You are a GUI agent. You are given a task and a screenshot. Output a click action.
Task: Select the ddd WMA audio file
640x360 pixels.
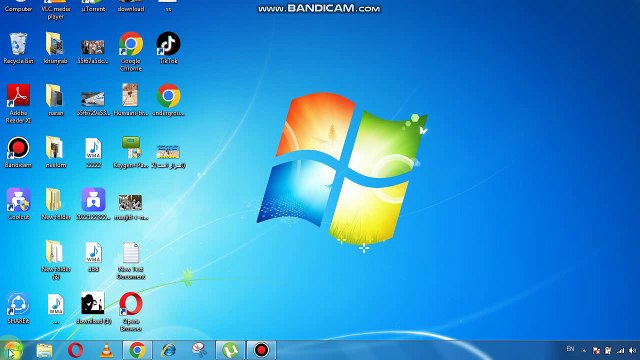pyautogui.click(x=93, y=256)
